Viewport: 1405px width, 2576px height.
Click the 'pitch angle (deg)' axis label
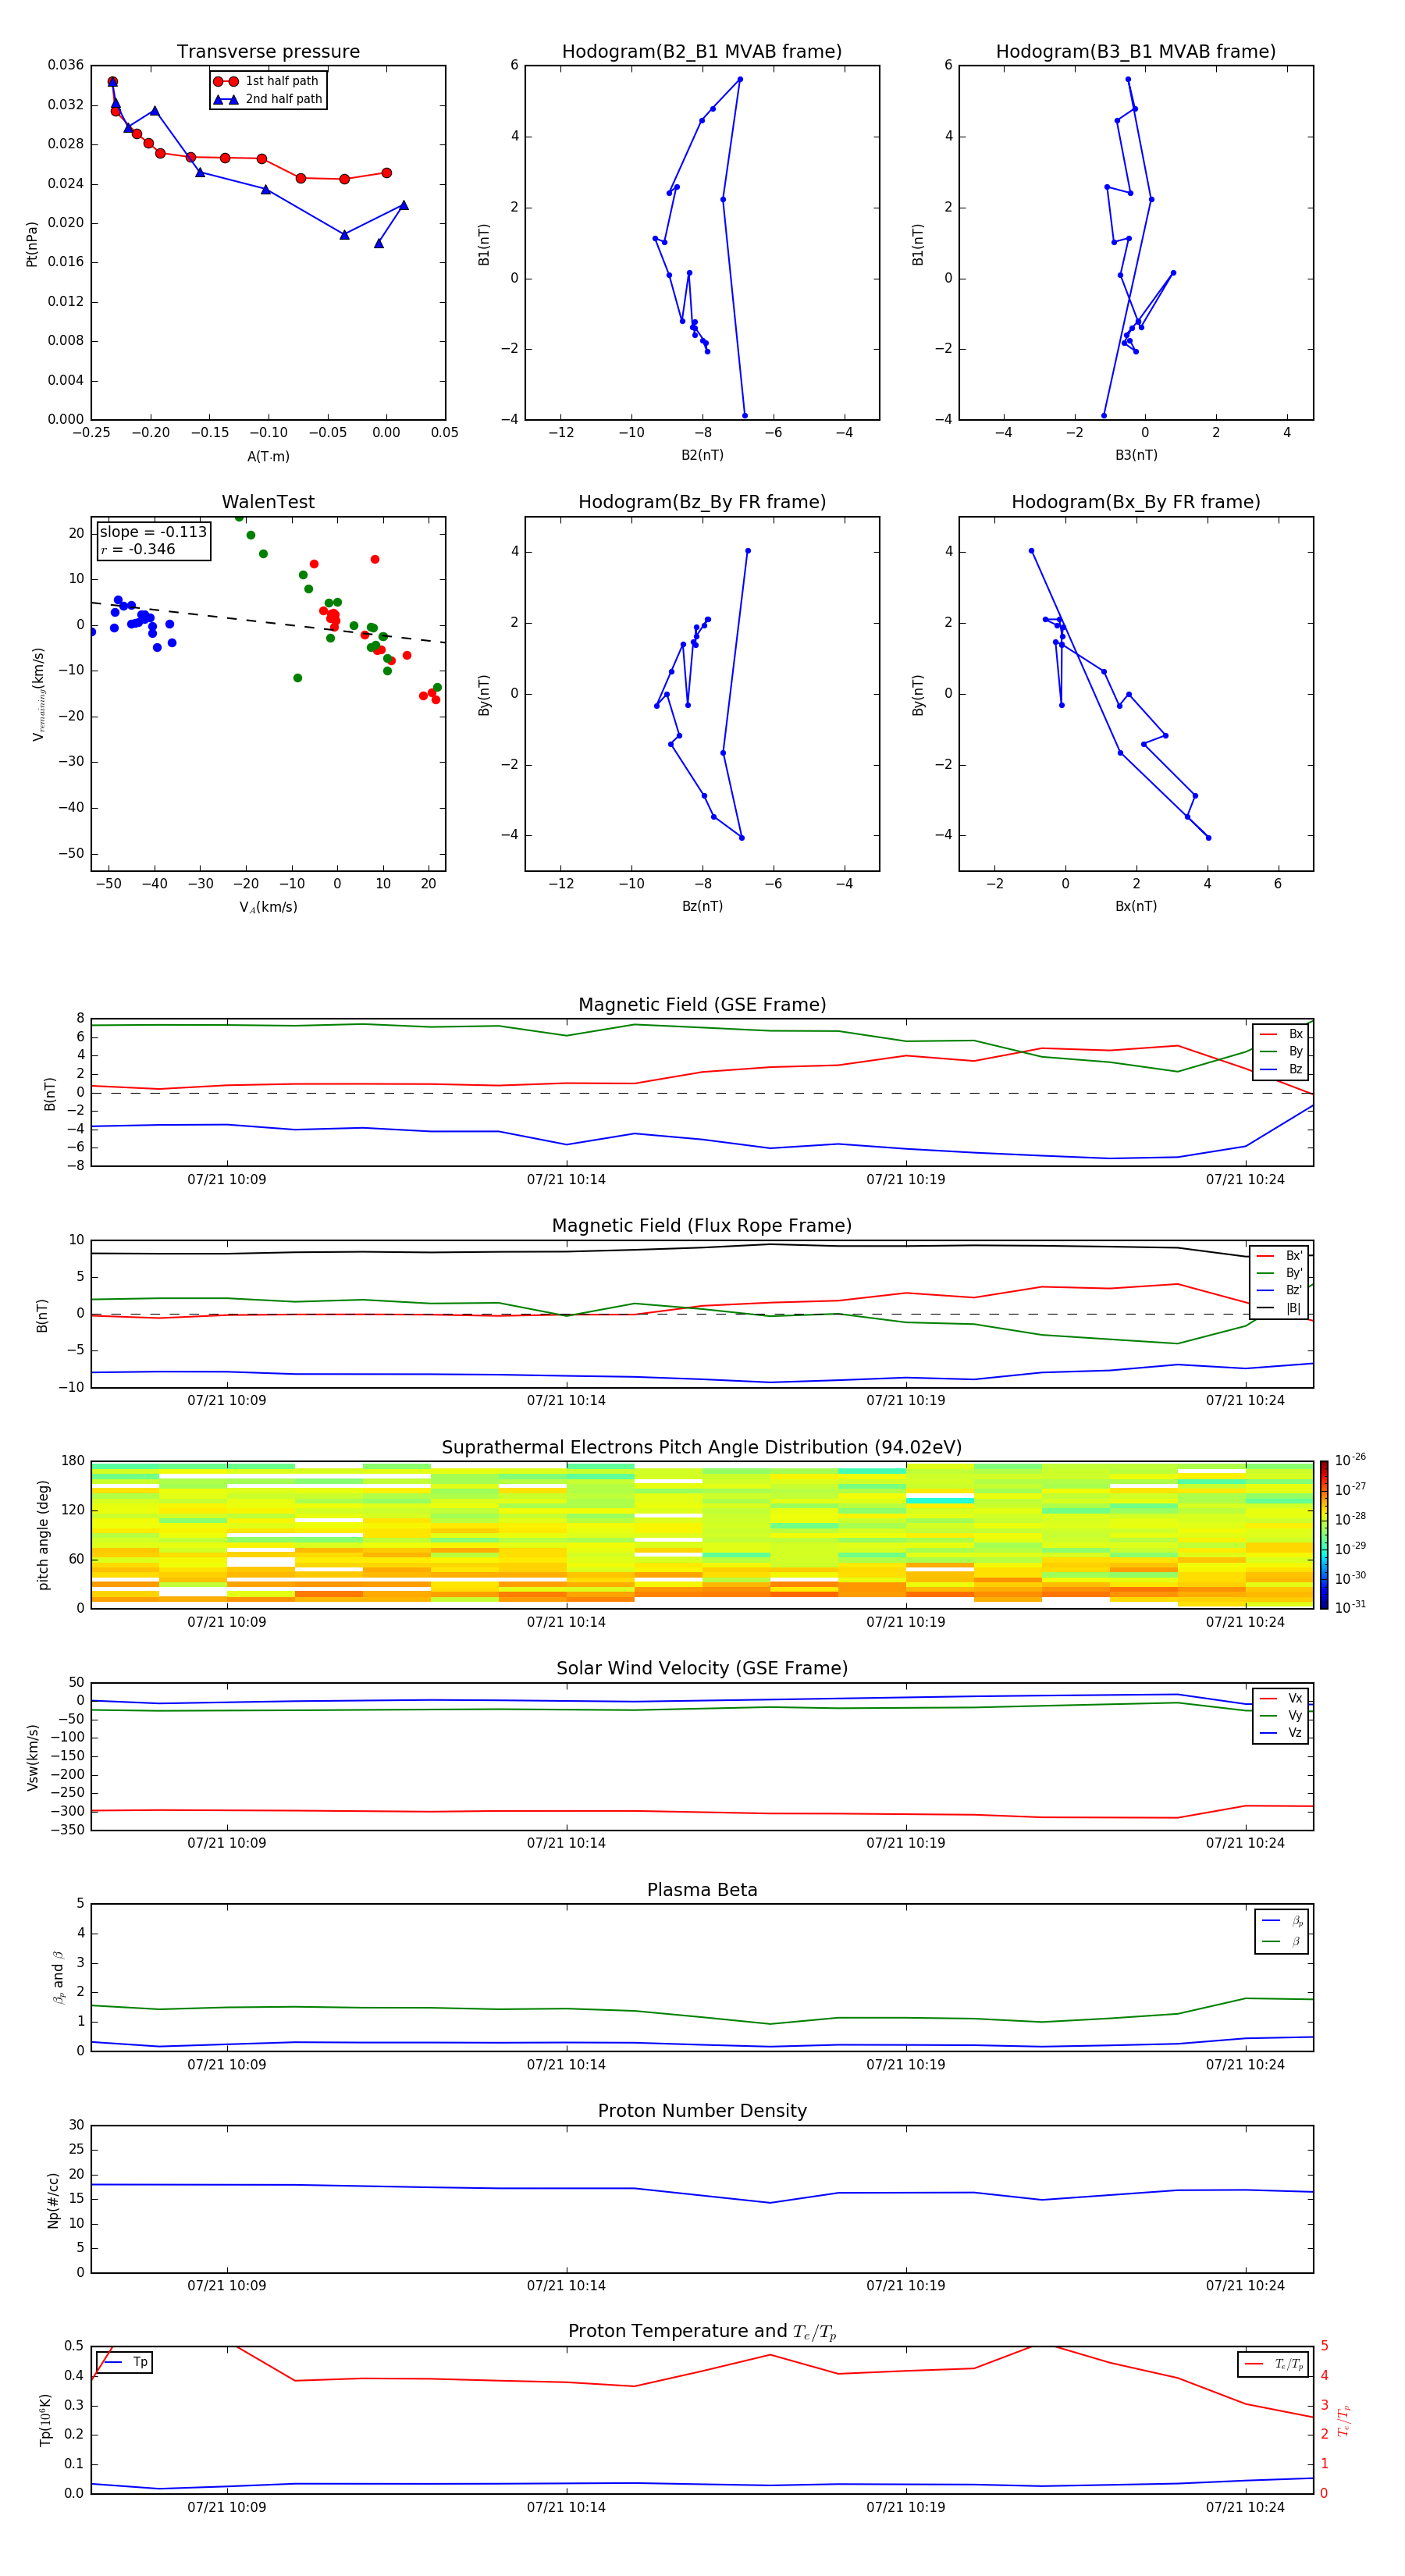click(x=43, y=1535)
